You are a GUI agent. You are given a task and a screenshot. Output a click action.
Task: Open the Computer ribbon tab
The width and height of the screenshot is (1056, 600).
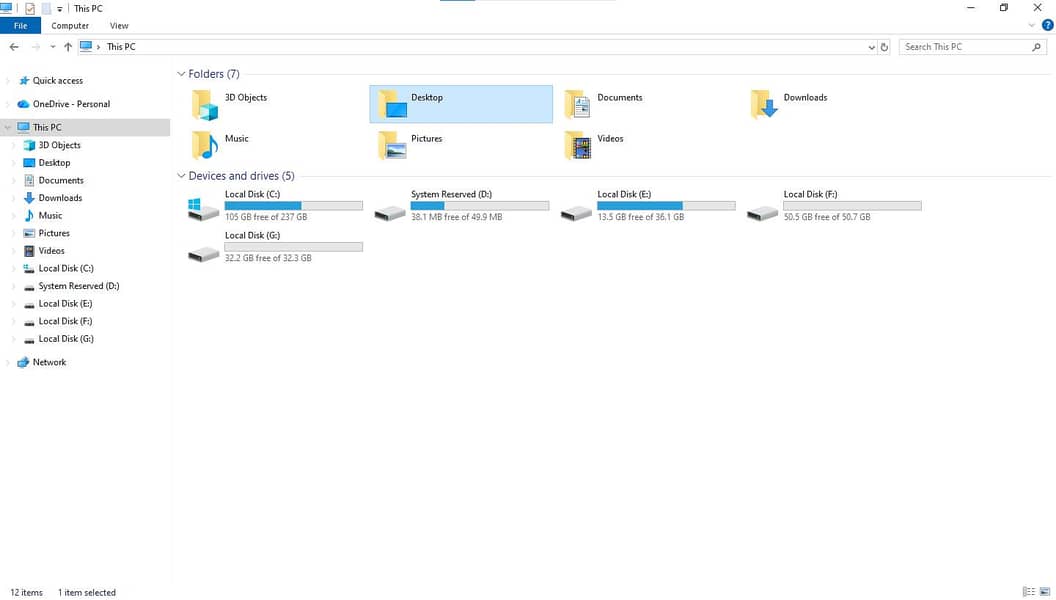coord(70,26)
